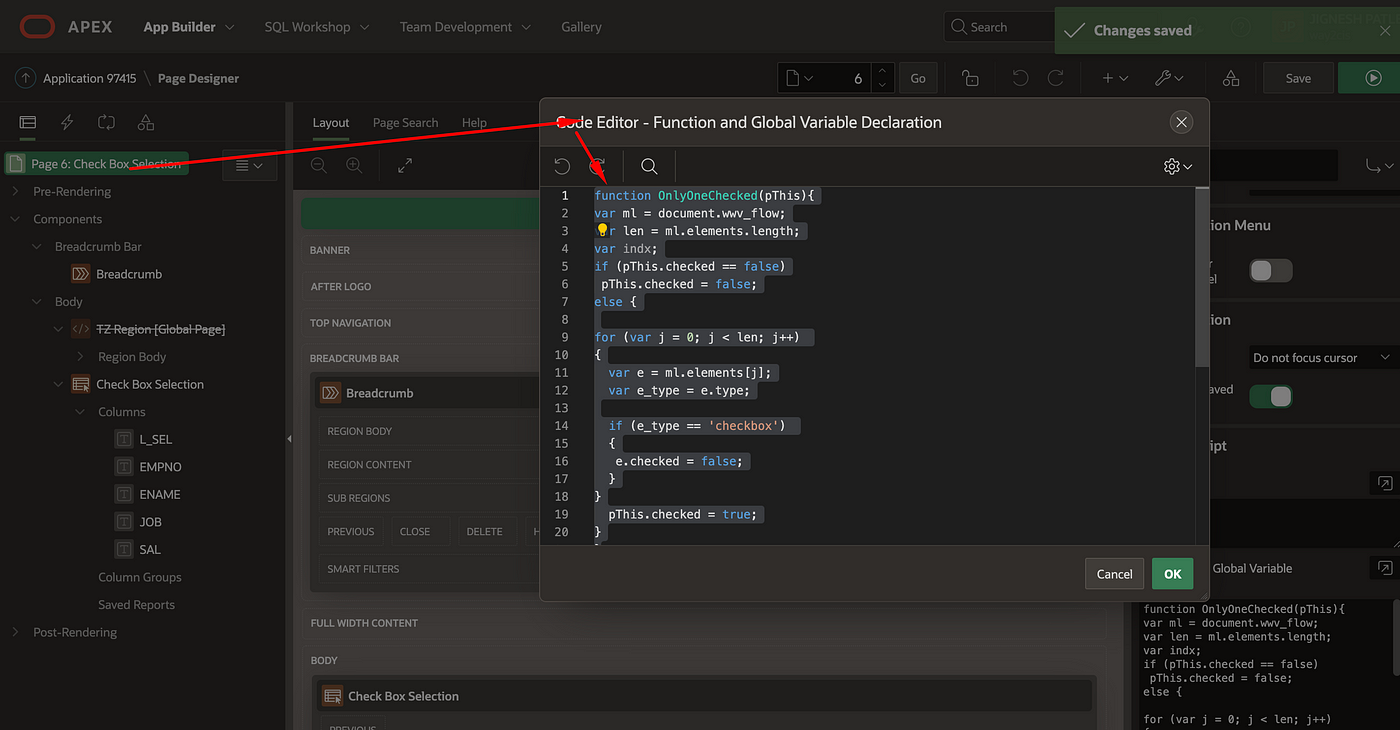Open the Create plus menu
This screenshot has width=1400, height=730.
point(1115,78)
